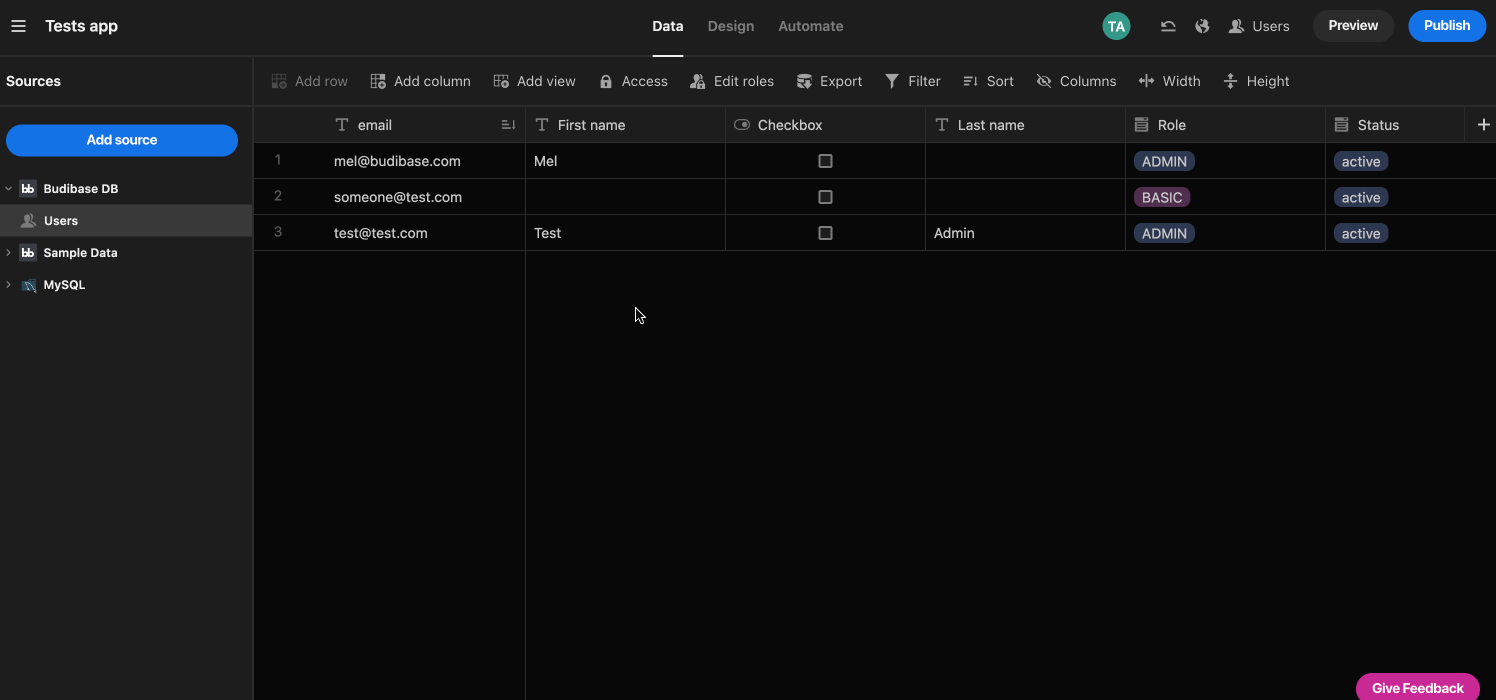Tick the Checkbox in row 1
This screenshot has width=1496, height=700.
pyautogui.click(x=825, y=160)
